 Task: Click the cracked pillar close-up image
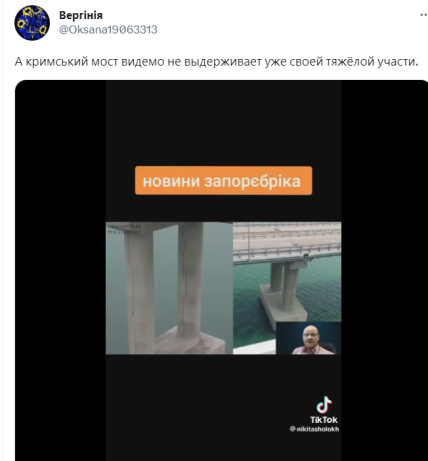tap(169, 288)
